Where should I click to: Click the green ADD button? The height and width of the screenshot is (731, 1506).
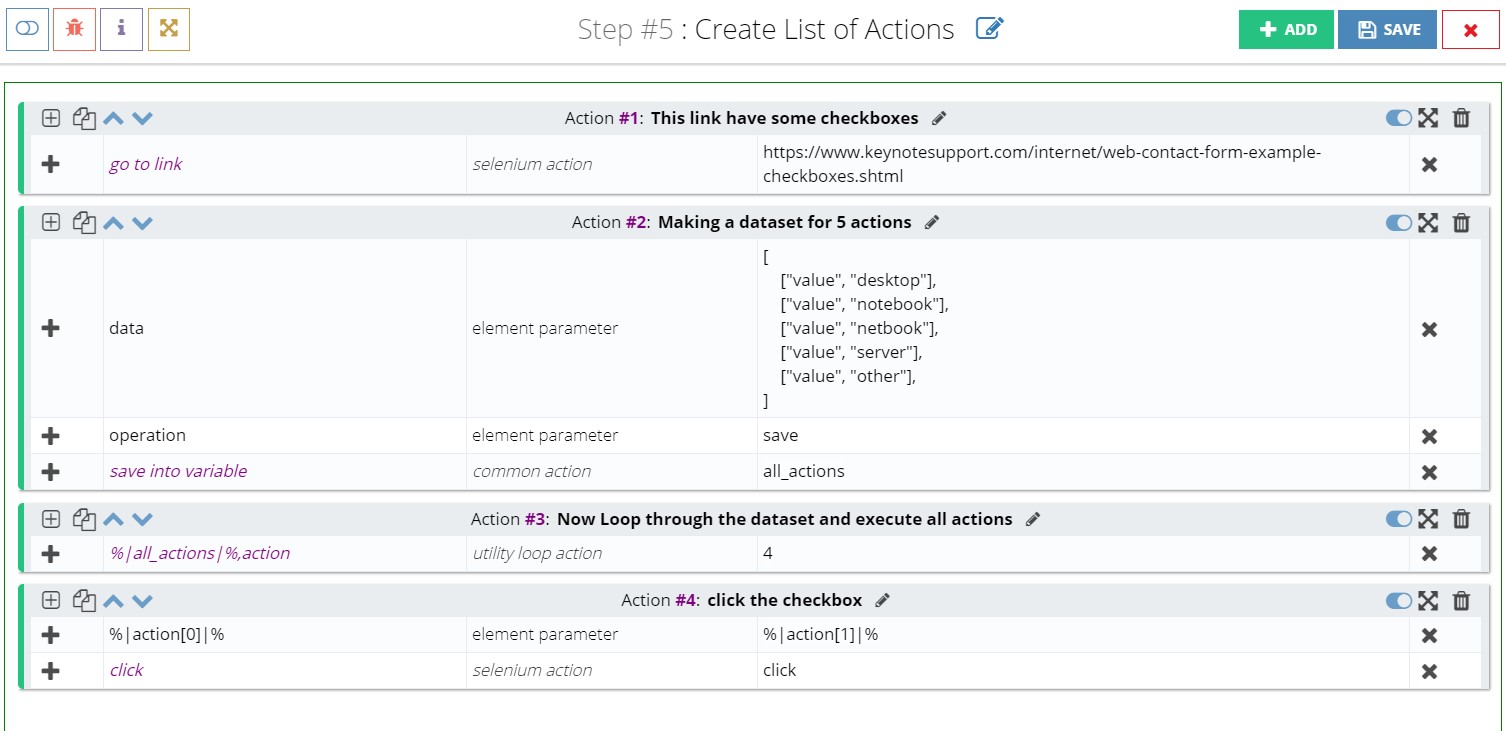pos(1286,29)
